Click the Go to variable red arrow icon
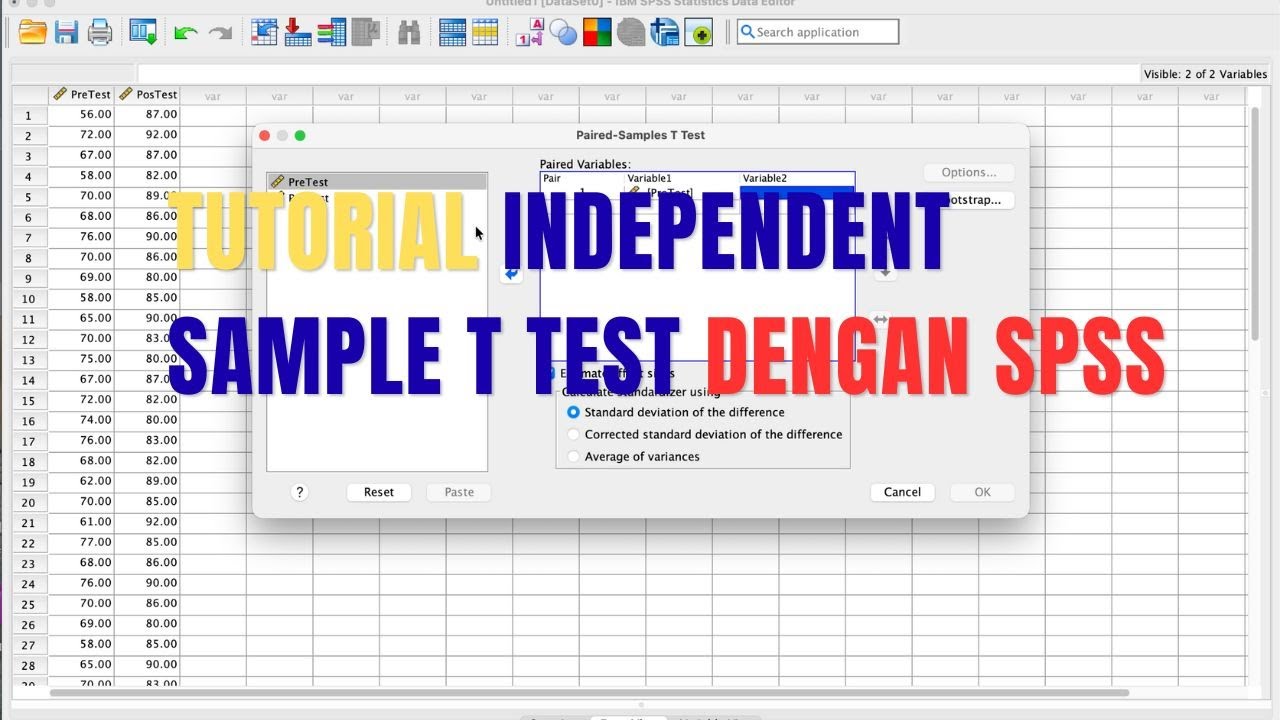The width and height of the screenshot is (1280, 720). pos(298,33)
